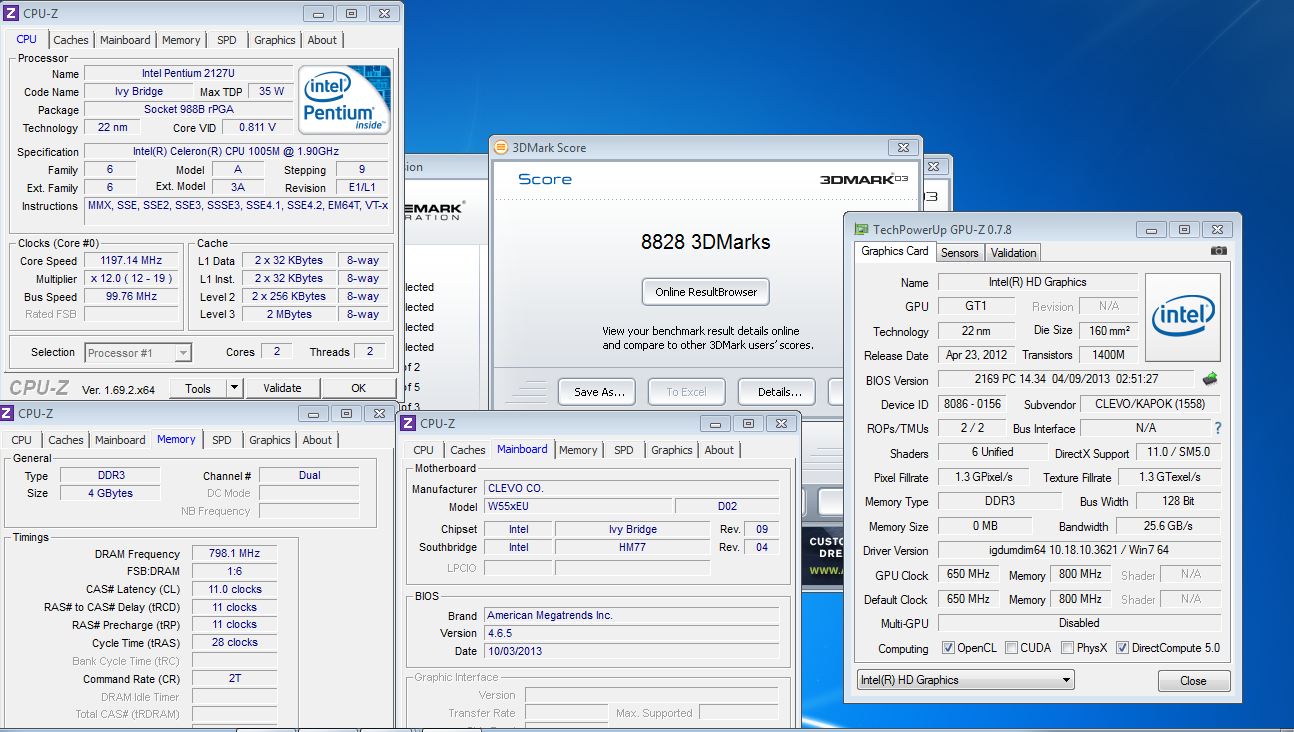This screenshot has width=1294, height=732.
Task: Click the GPU-Z title bar icon
Action: point(861,229)
